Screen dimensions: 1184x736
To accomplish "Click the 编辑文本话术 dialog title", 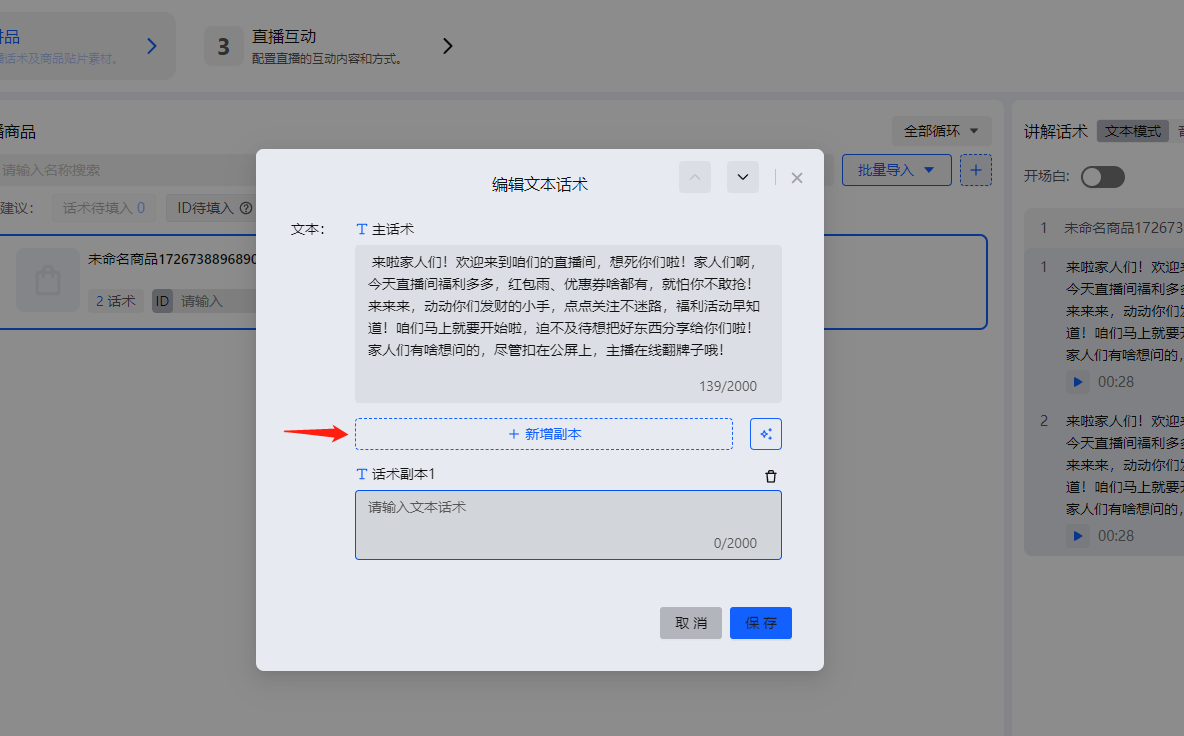I will (x=539, y=184).
